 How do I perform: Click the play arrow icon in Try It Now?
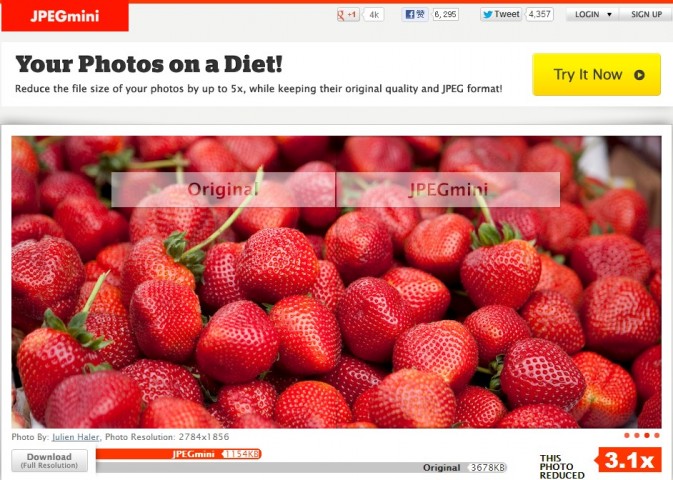639,75
